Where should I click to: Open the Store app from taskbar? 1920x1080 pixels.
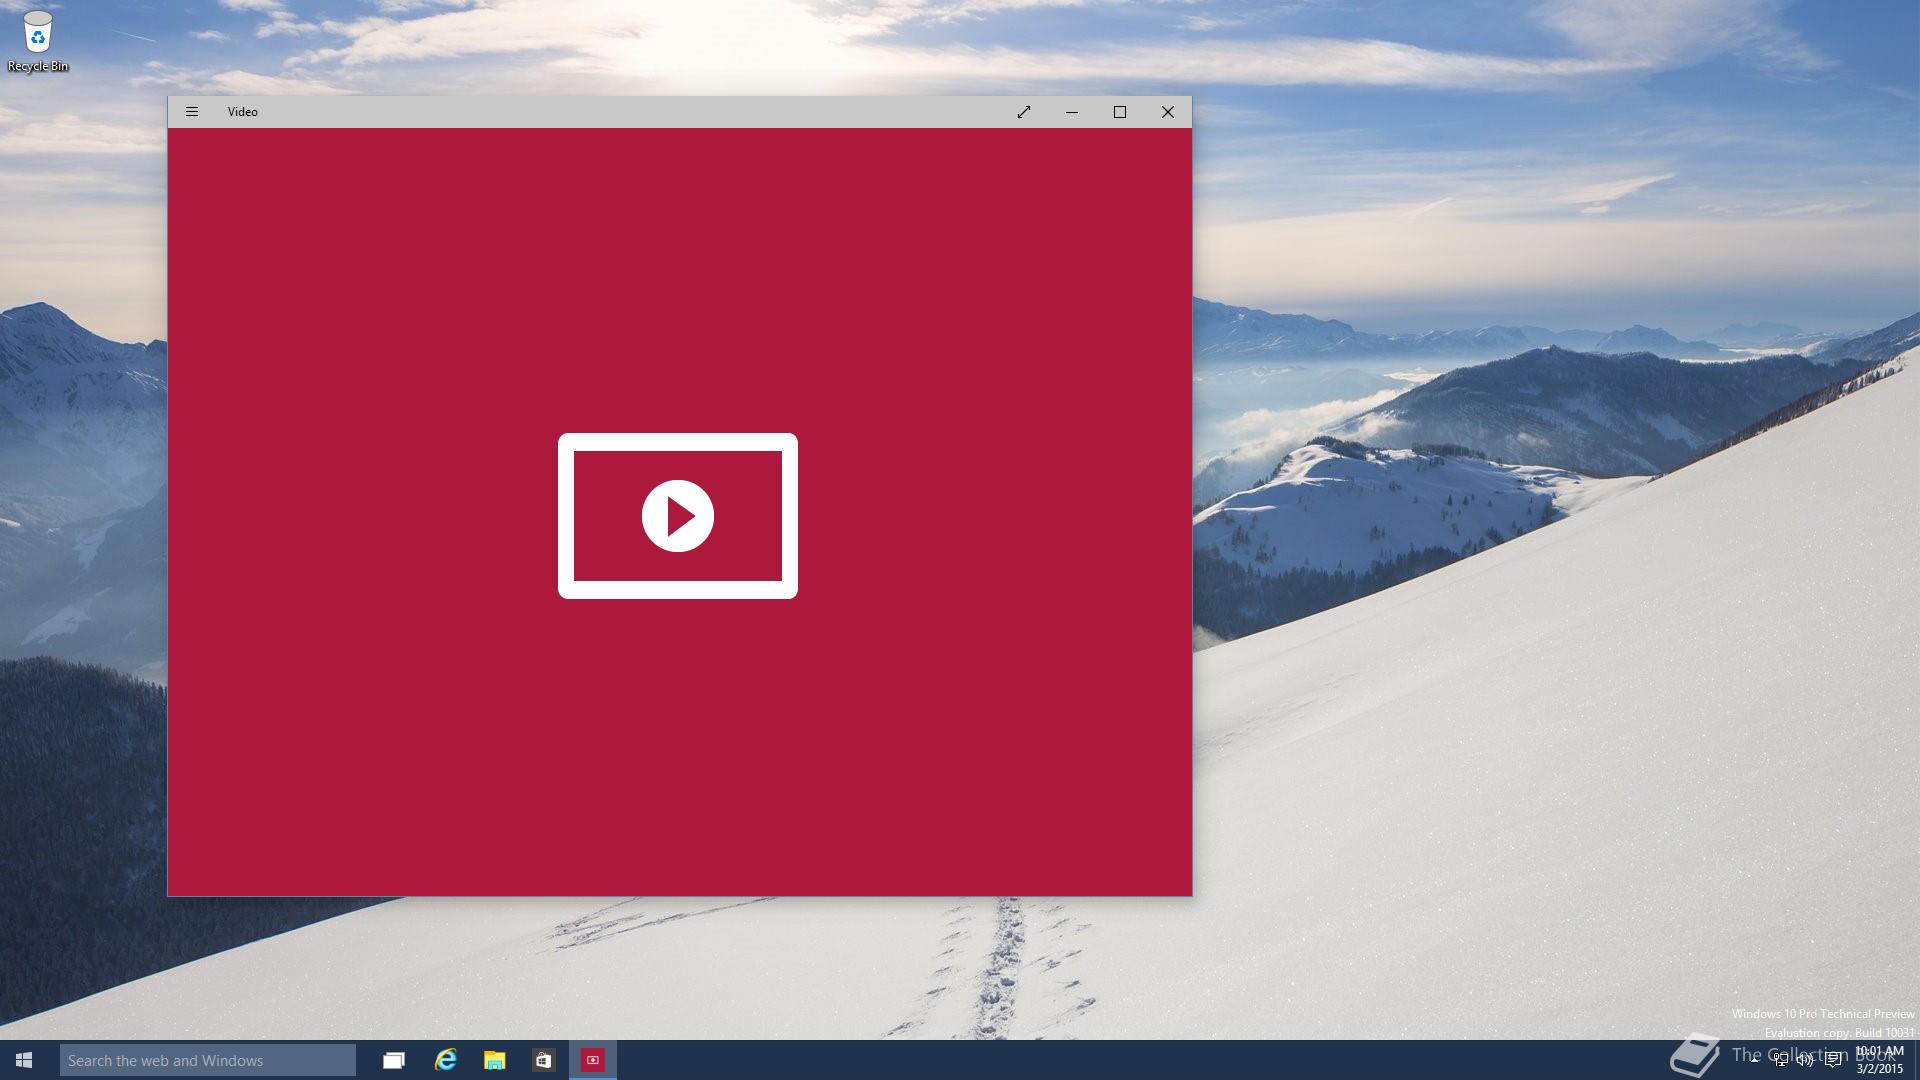(543, 1060)
